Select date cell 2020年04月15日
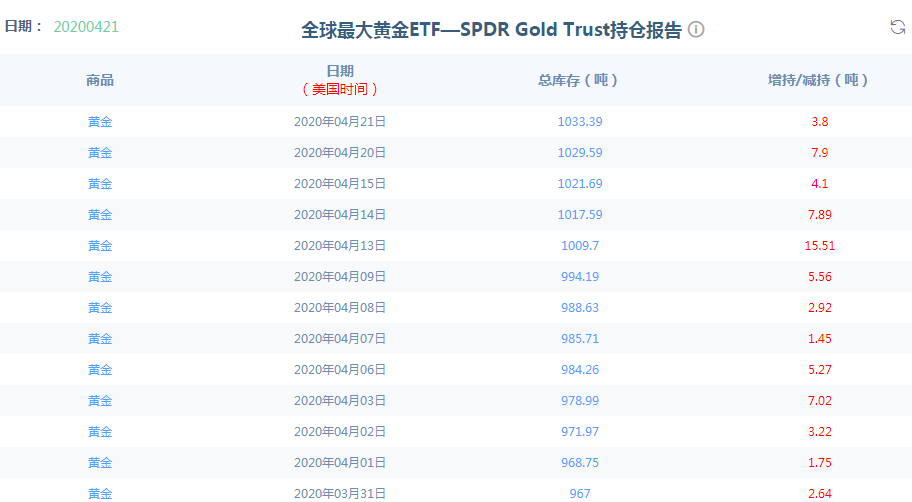Viewport: 912px width, 502px height. [x=340, y=184]
